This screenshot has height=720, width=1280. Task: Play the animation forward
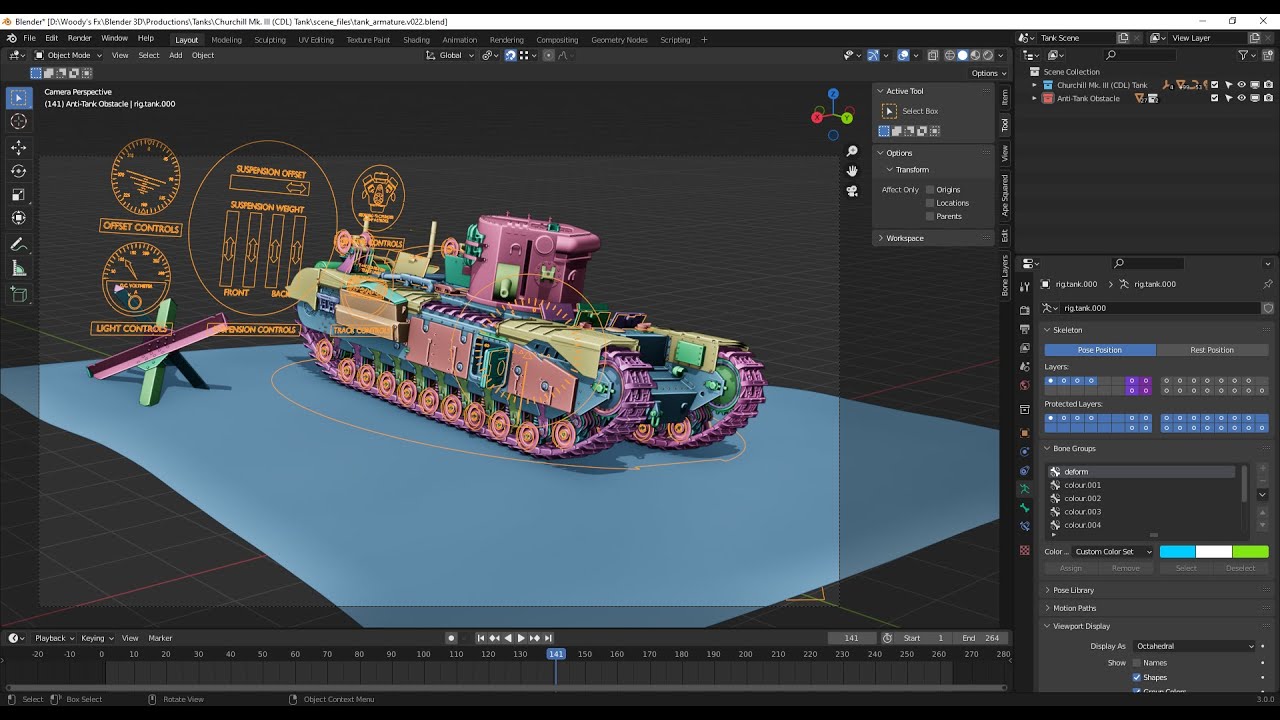pyautogui.click(x=521, y=638)
